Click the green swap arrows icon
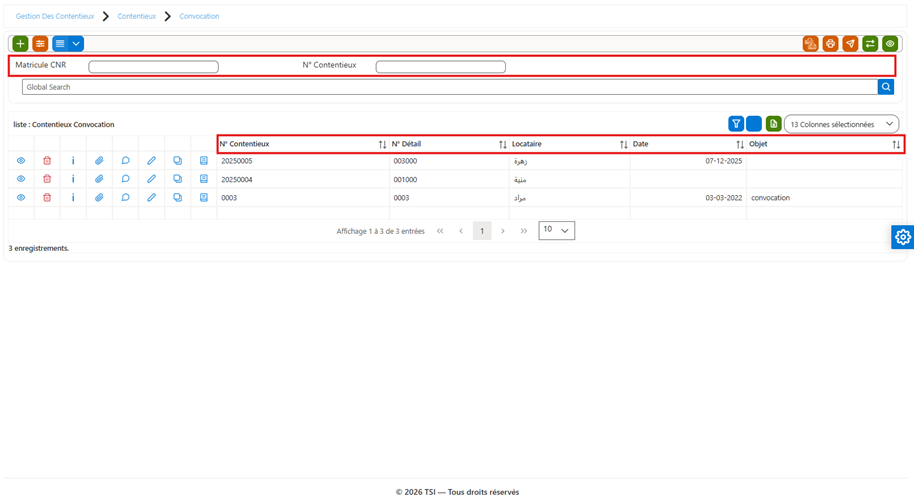 870,44
